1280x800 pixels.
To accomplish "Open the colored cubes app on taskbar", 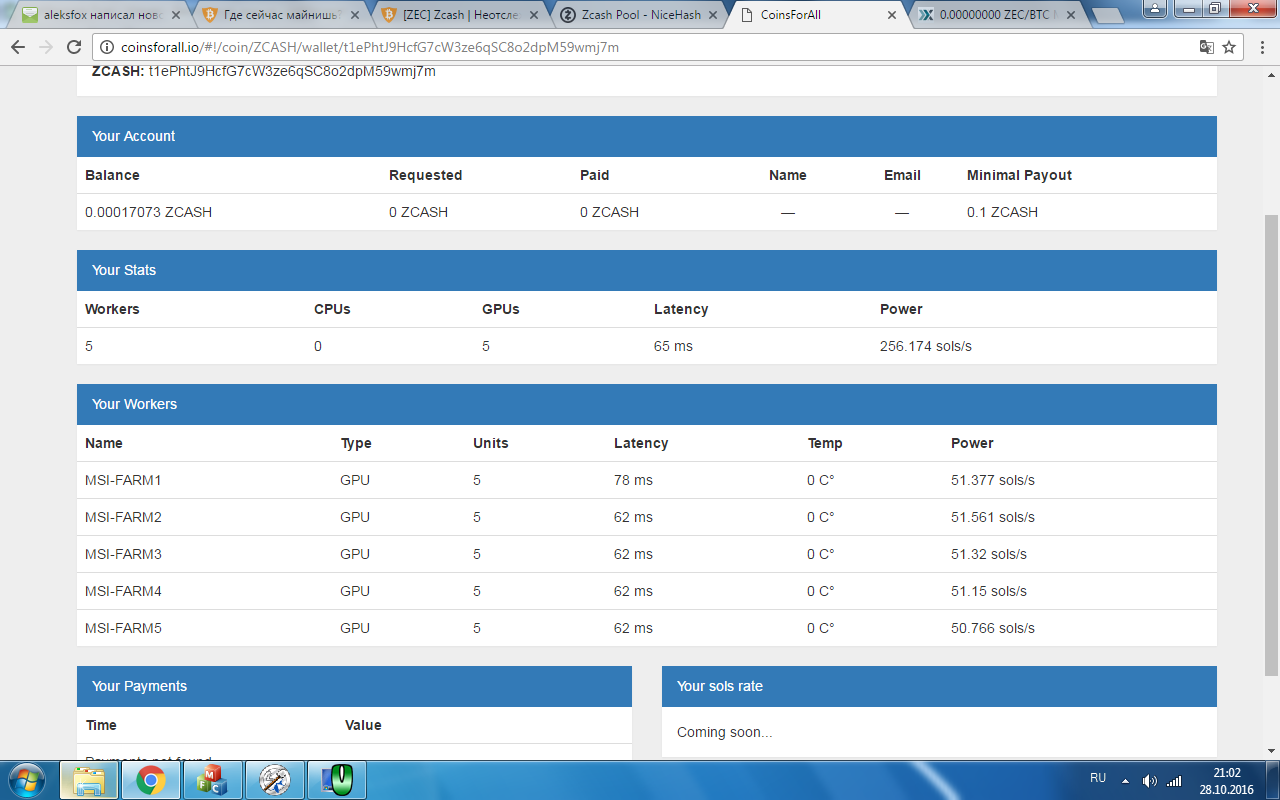I will point(212,780).
